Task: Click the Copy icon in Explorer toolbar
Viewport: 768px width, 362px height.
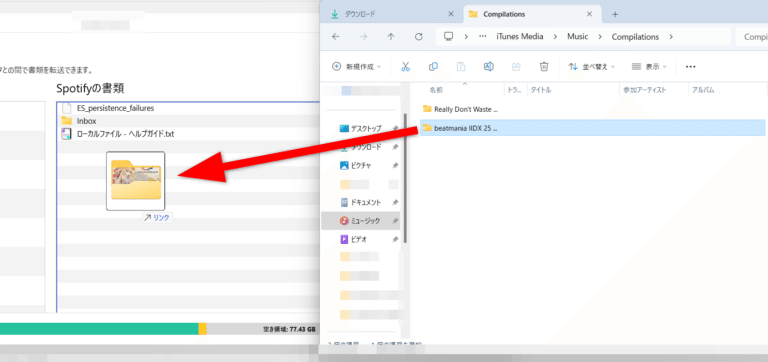Action: coord(433,67)
